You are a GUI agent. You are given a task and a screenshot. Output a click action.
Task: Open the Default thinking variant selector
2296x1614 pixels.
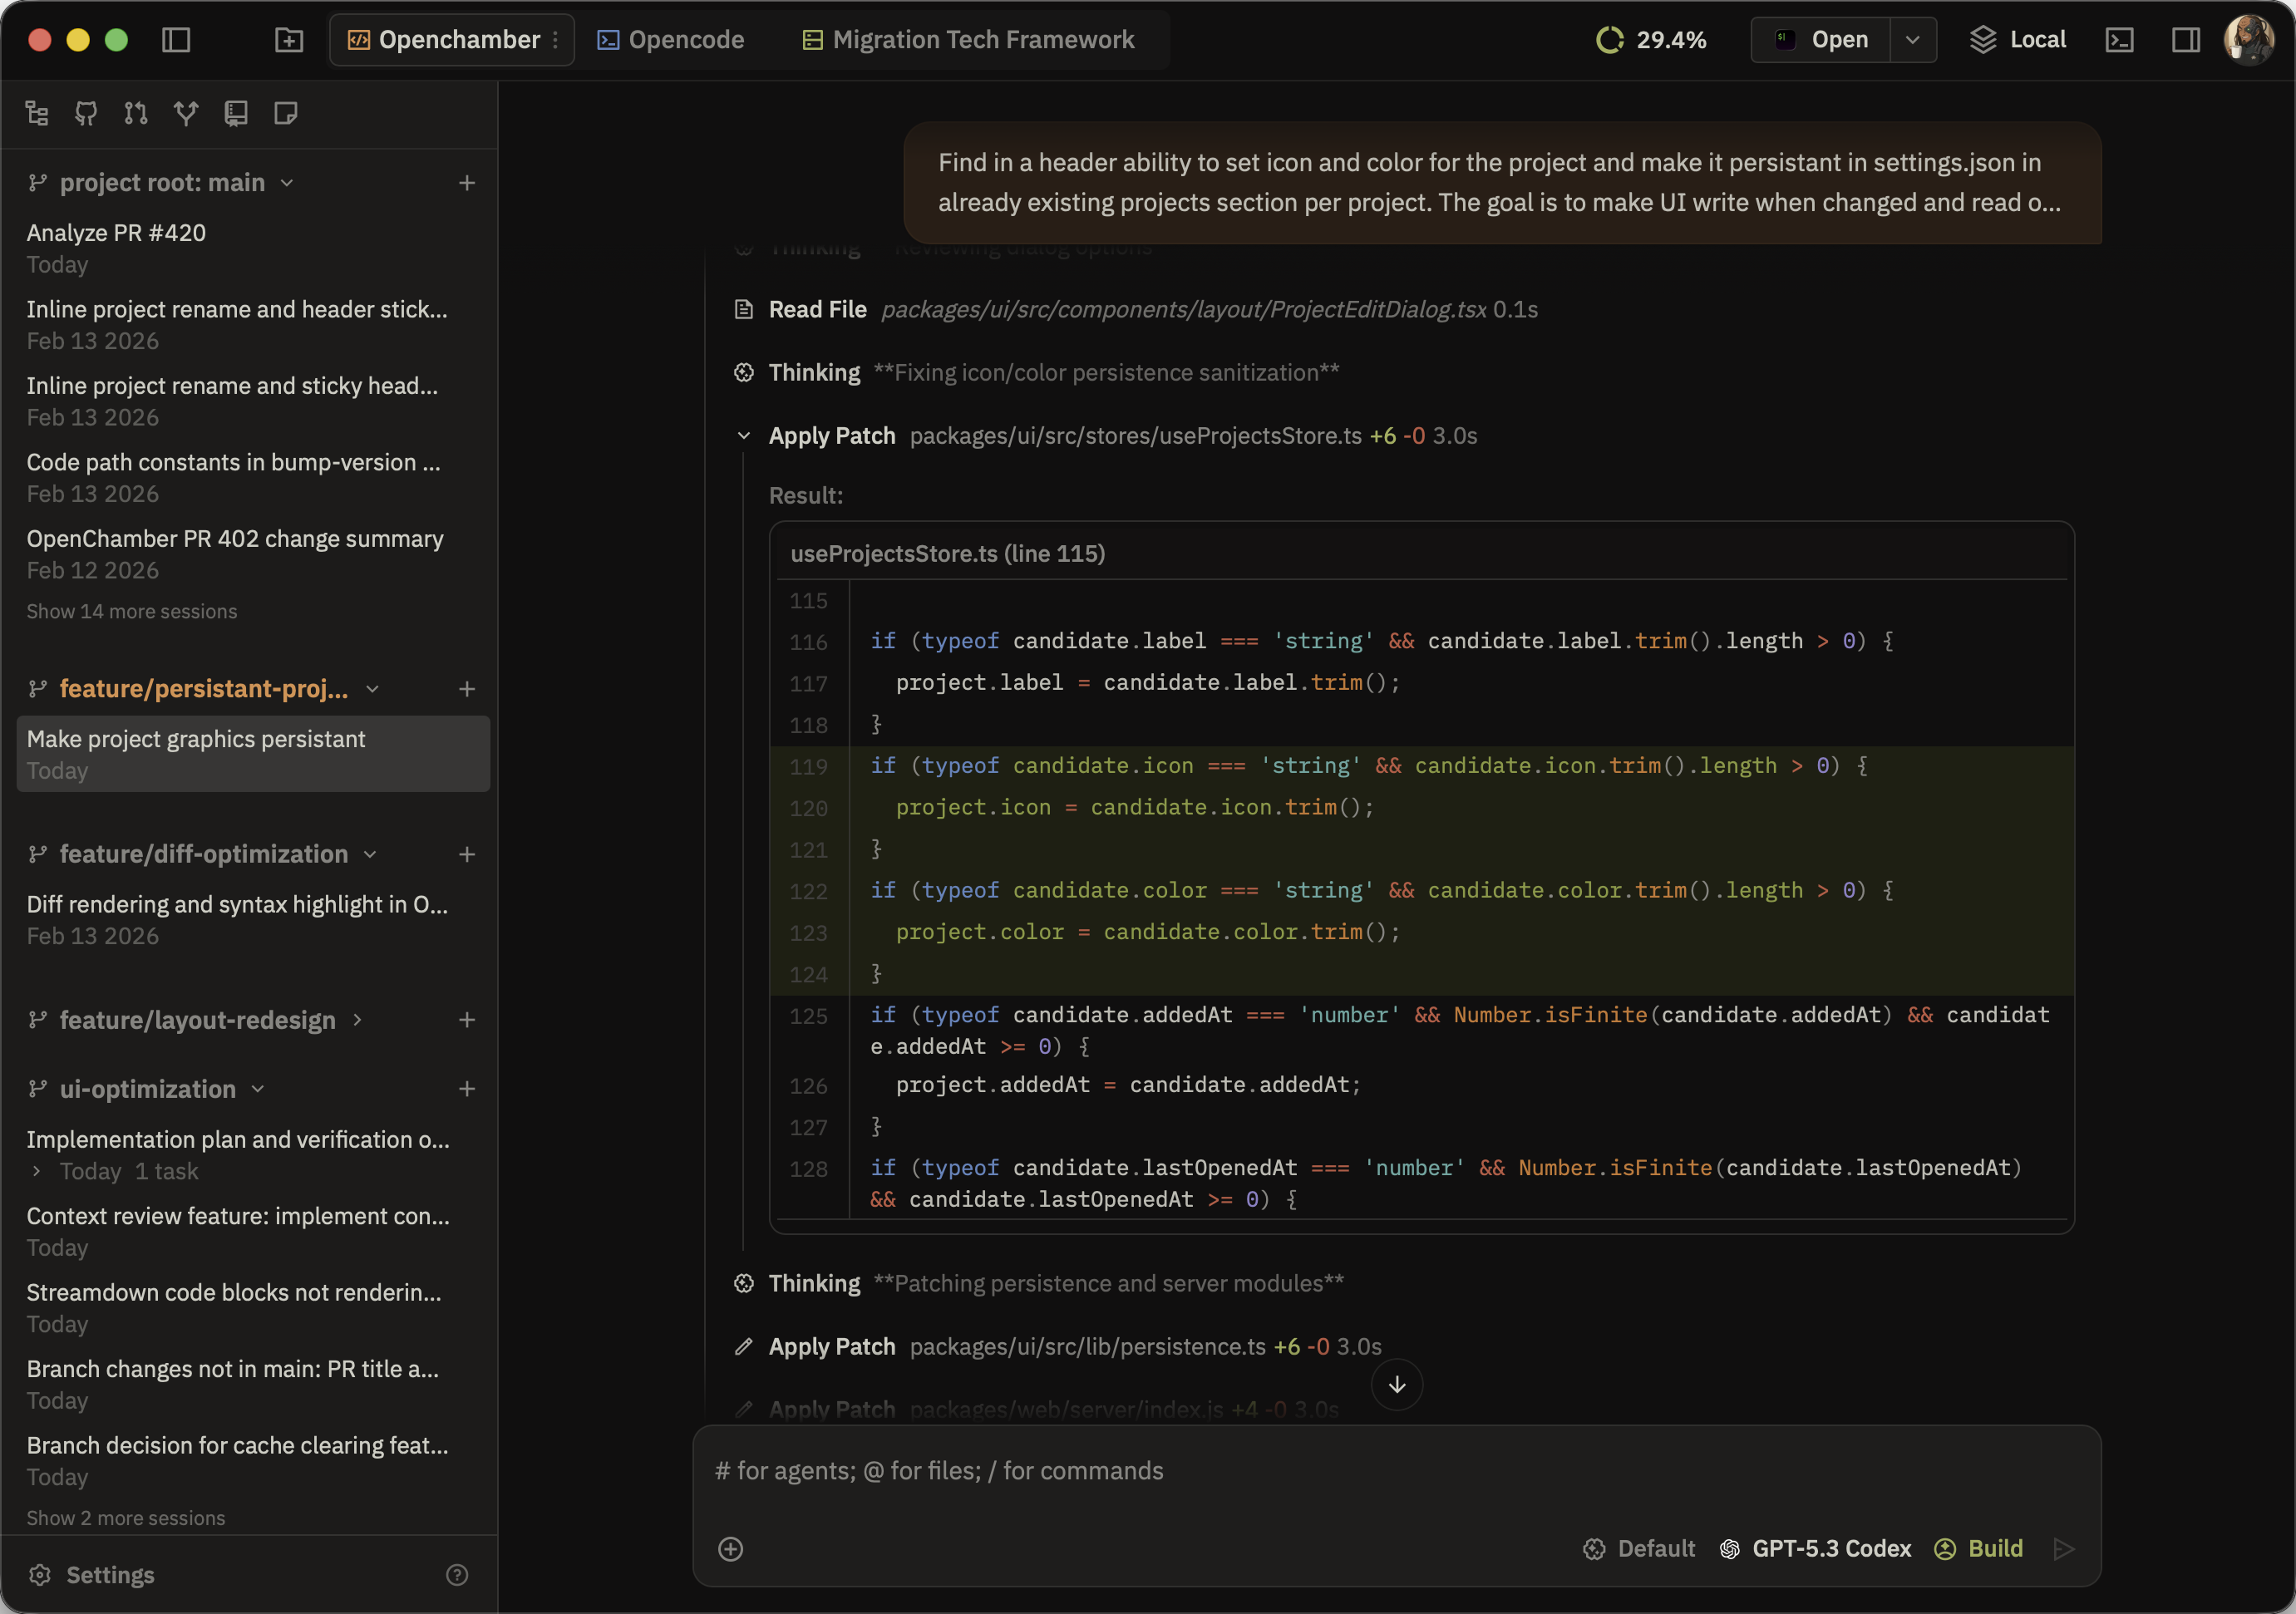pos(1639,1549)
